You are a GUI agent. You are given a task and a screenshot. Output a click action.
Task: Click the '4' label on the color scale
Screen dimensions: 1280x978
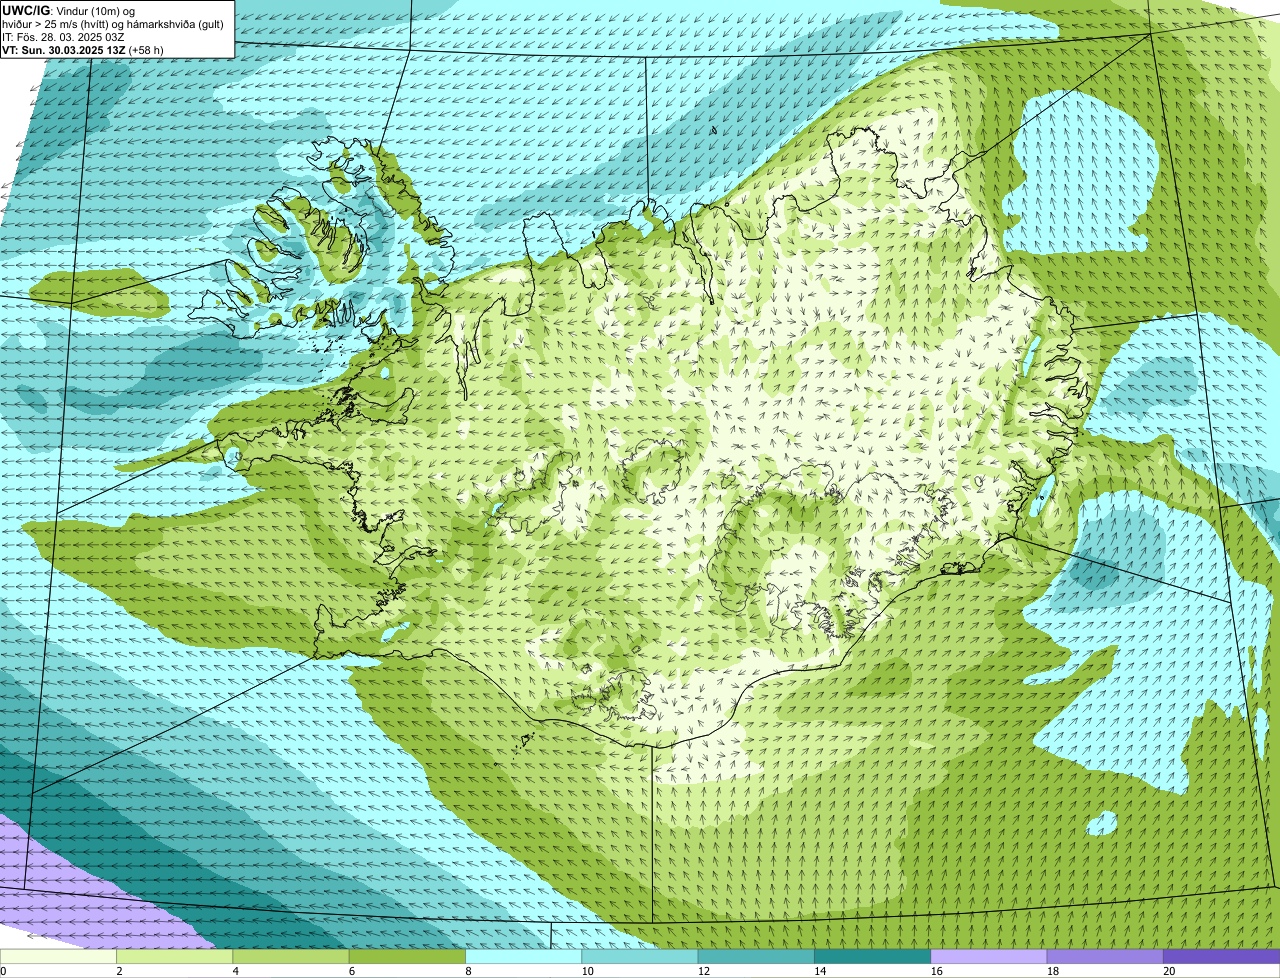click(236, 971)
